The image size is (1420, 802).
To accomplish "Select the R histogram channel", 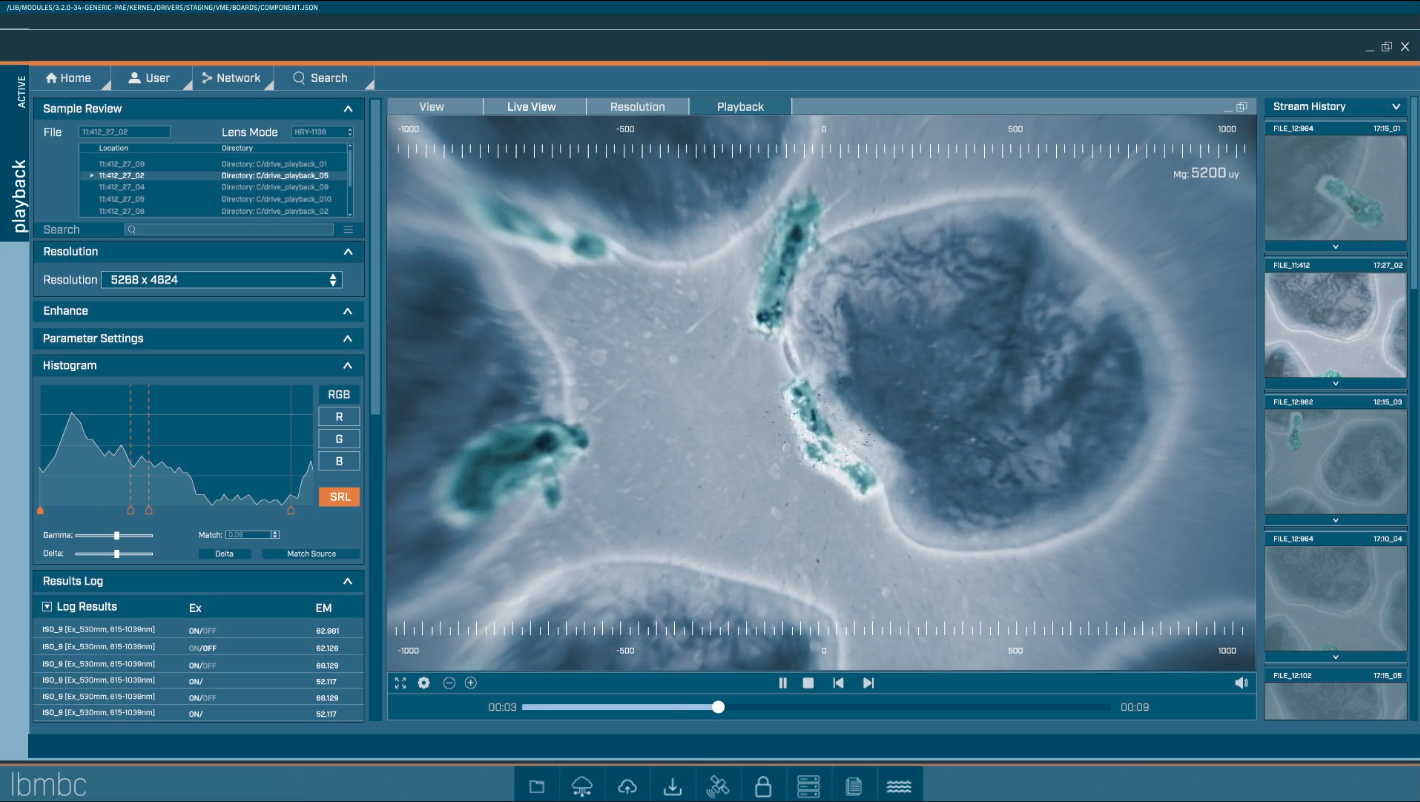I will (x=339, y=417).
